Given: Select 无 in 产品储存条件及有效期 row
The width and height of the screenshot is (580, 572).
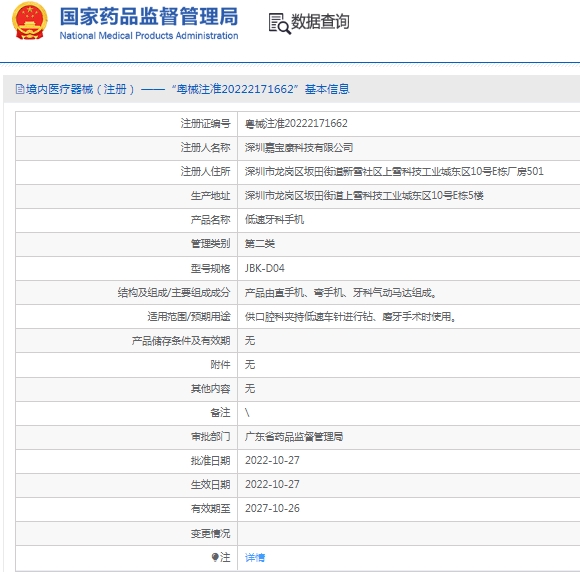Looking at the screenshot, I should click(x=250, y=340).
